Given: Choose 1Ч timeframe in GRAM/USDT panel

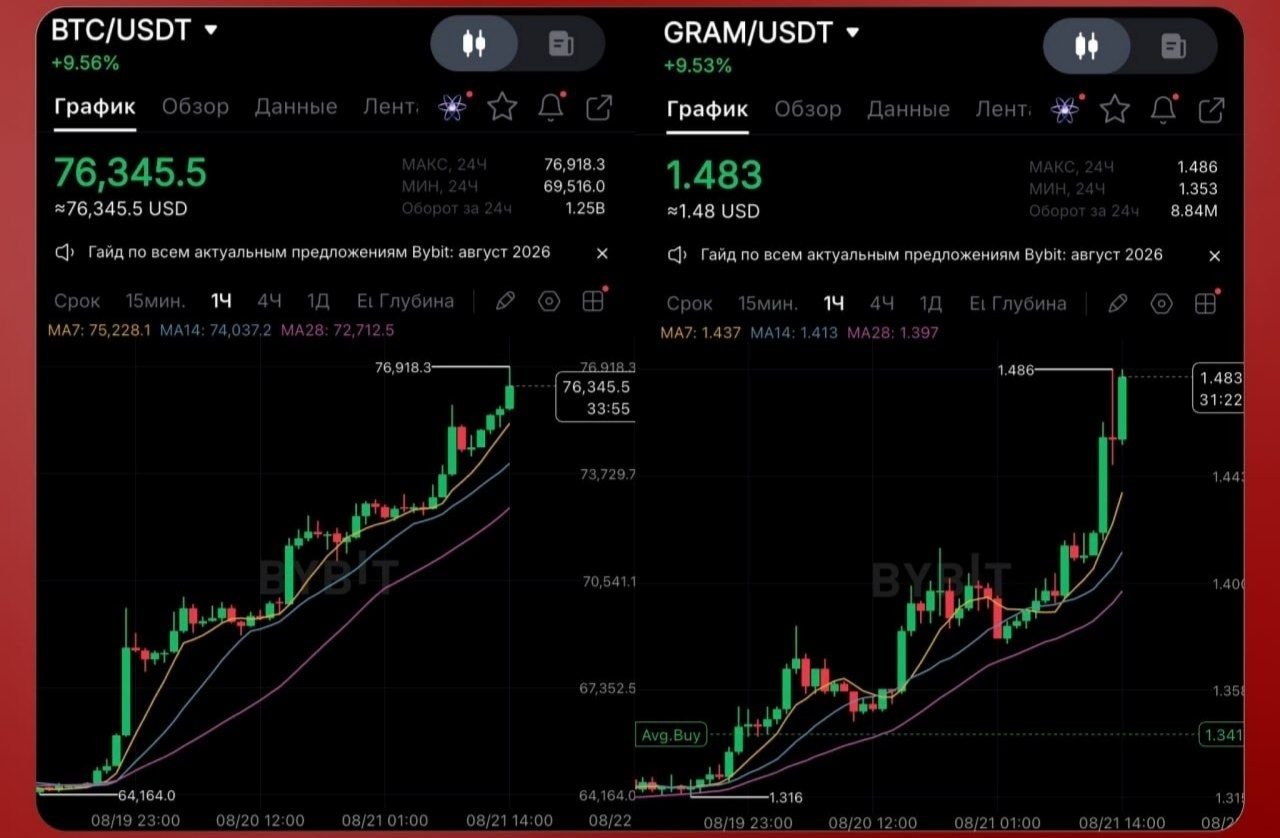Looking at the screenshot, I should point(833,303).
